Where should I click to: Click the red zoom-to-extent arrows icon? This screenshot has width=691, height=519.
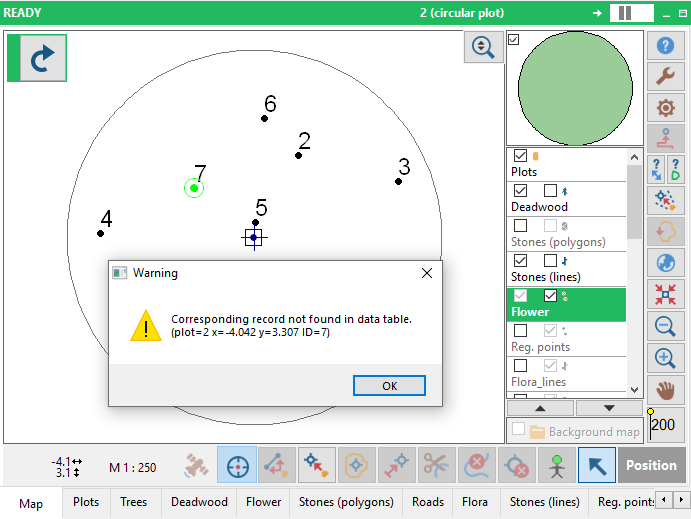click(x=665, y=294)
